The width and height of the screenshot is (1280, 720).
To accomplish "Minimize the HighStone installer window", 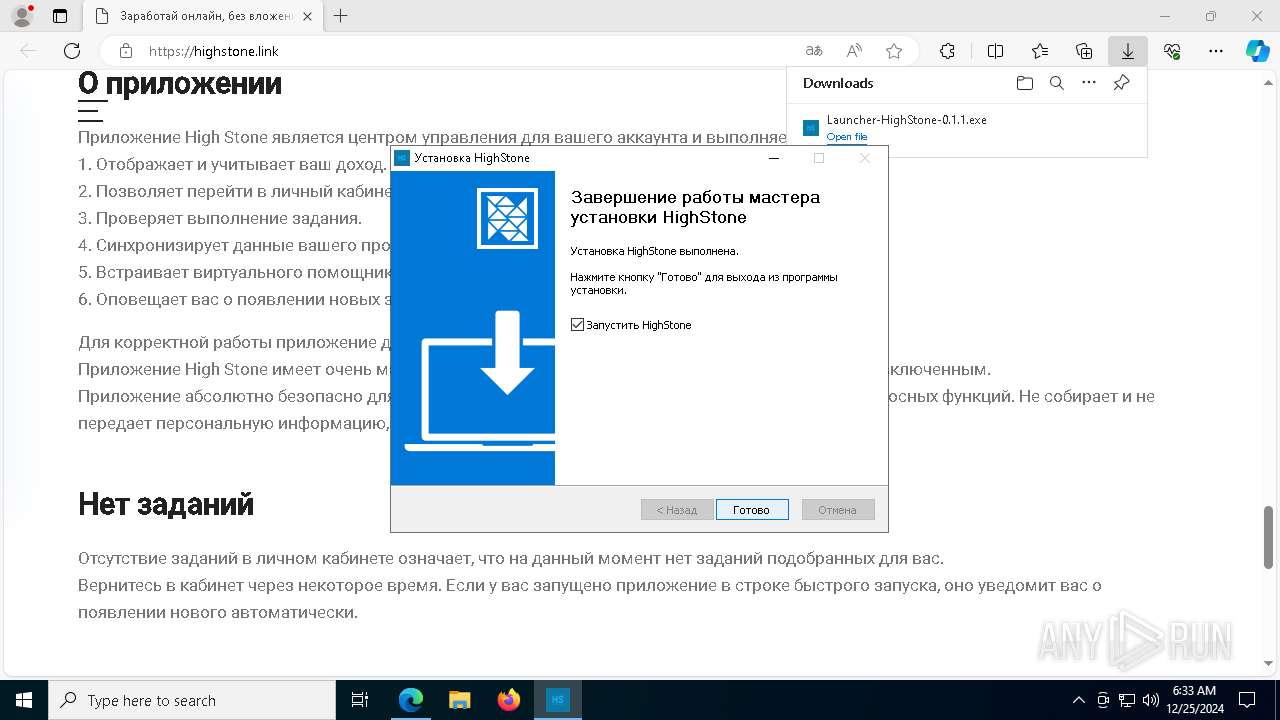I will 773,158.
